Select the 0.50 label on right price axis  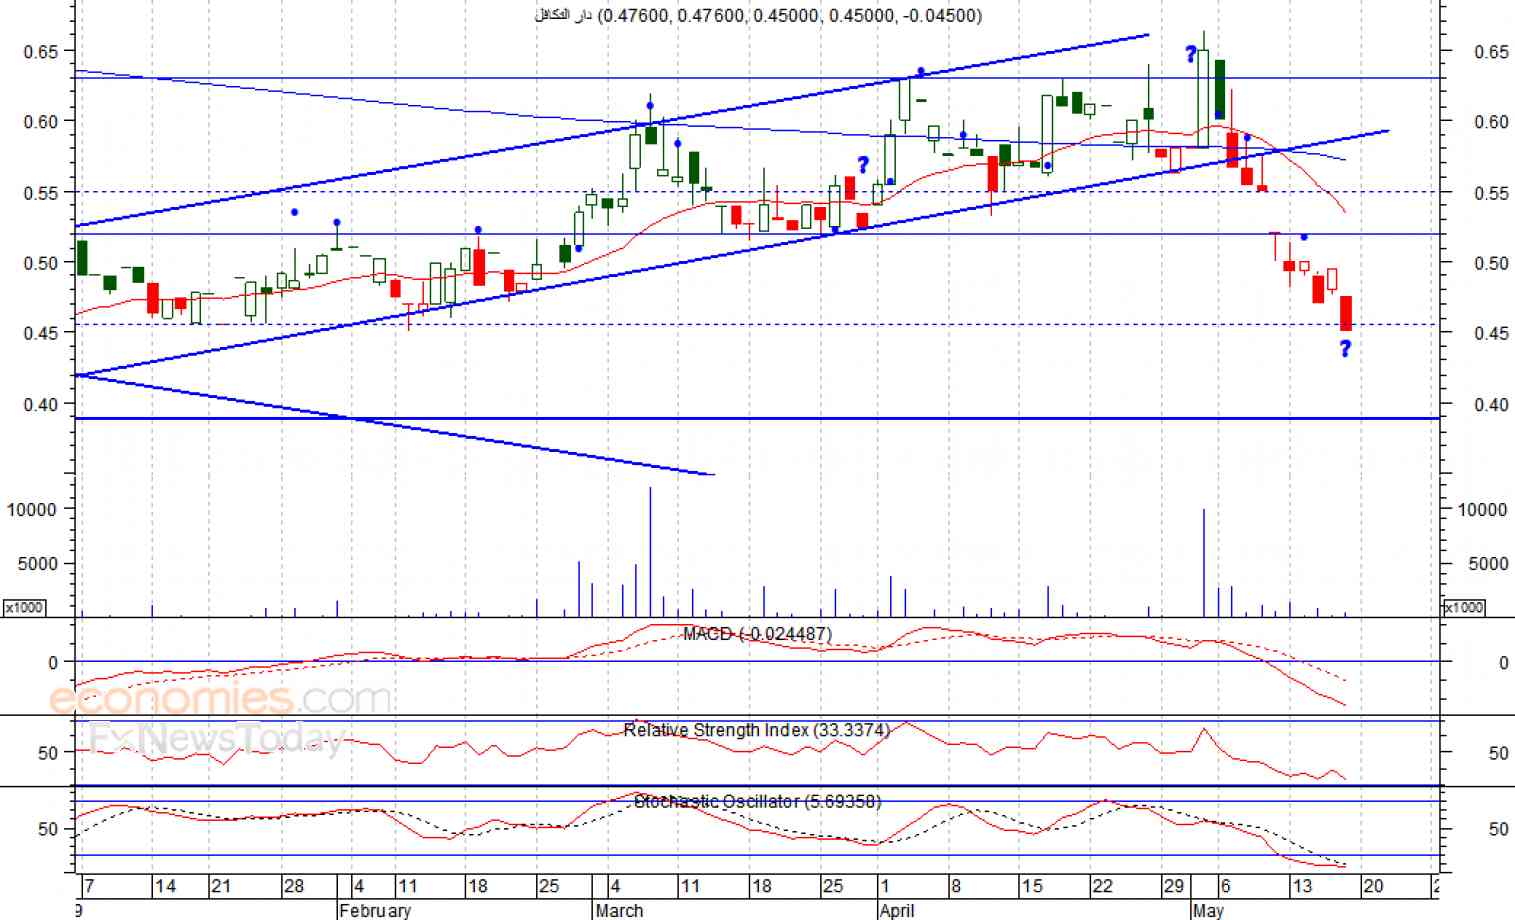coord(1491,263)
